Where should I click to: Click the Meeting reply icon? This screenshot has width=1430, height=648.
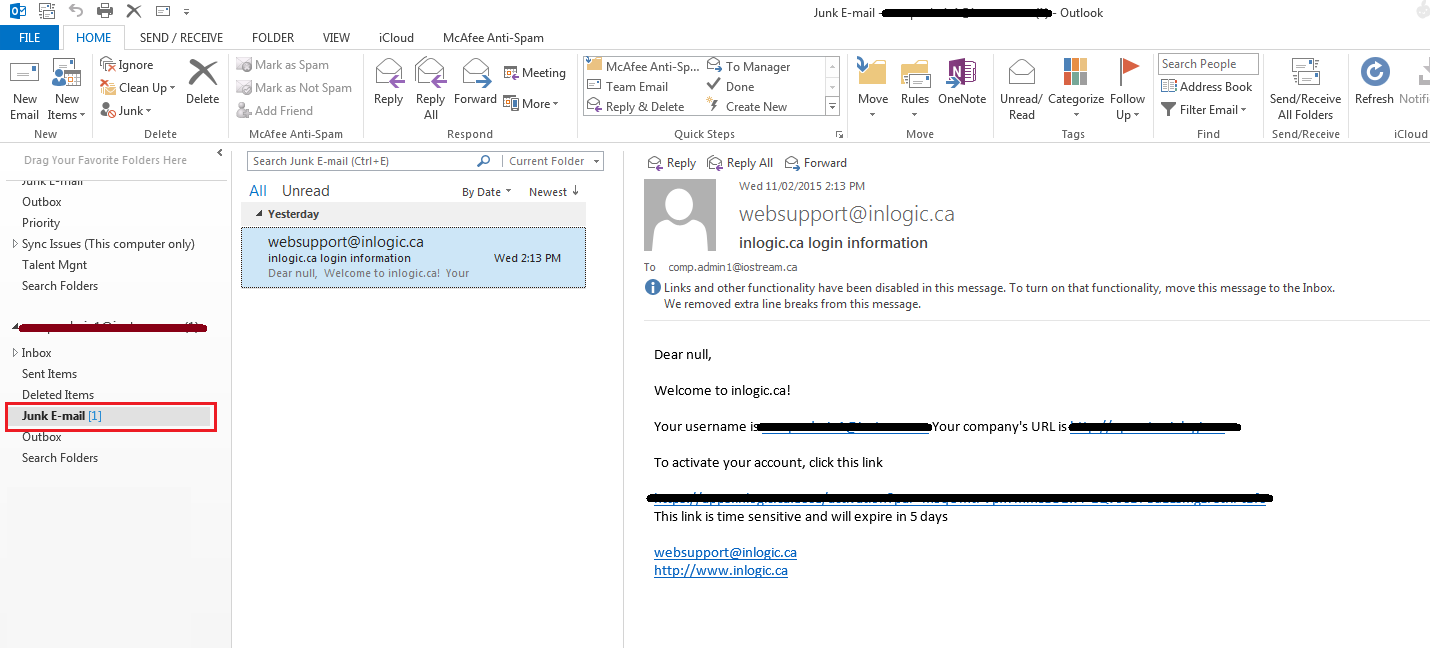click(510, 73)
